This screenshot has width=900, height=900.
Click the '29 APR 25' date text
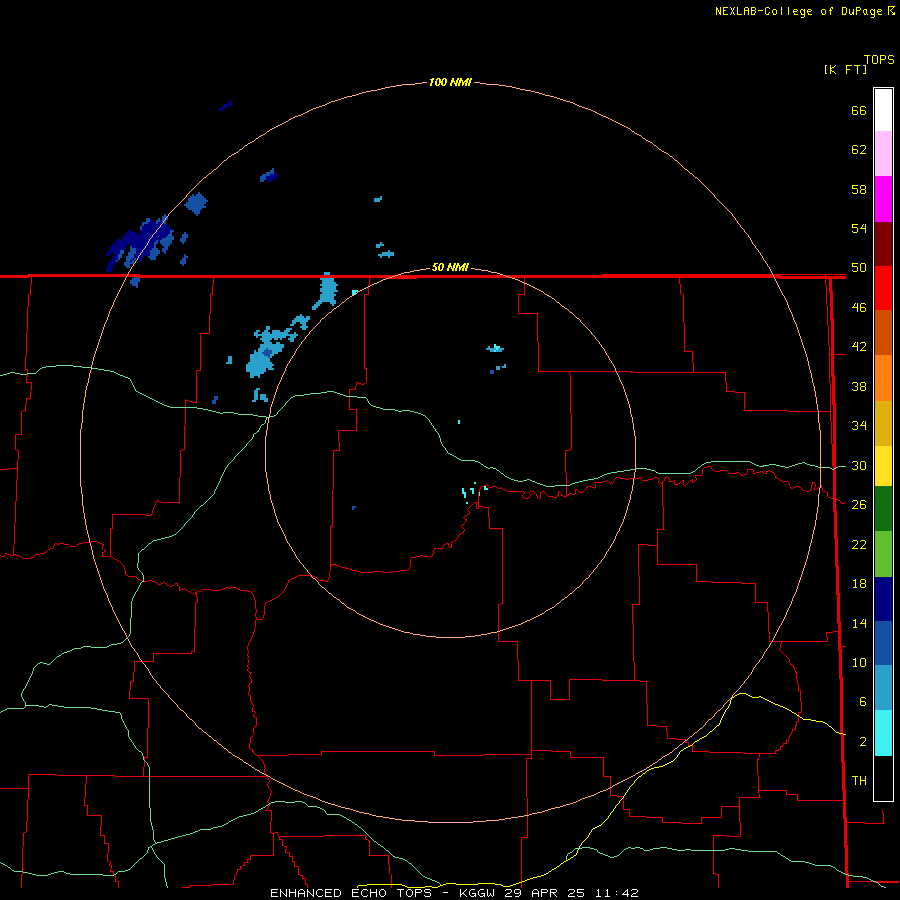544,893
